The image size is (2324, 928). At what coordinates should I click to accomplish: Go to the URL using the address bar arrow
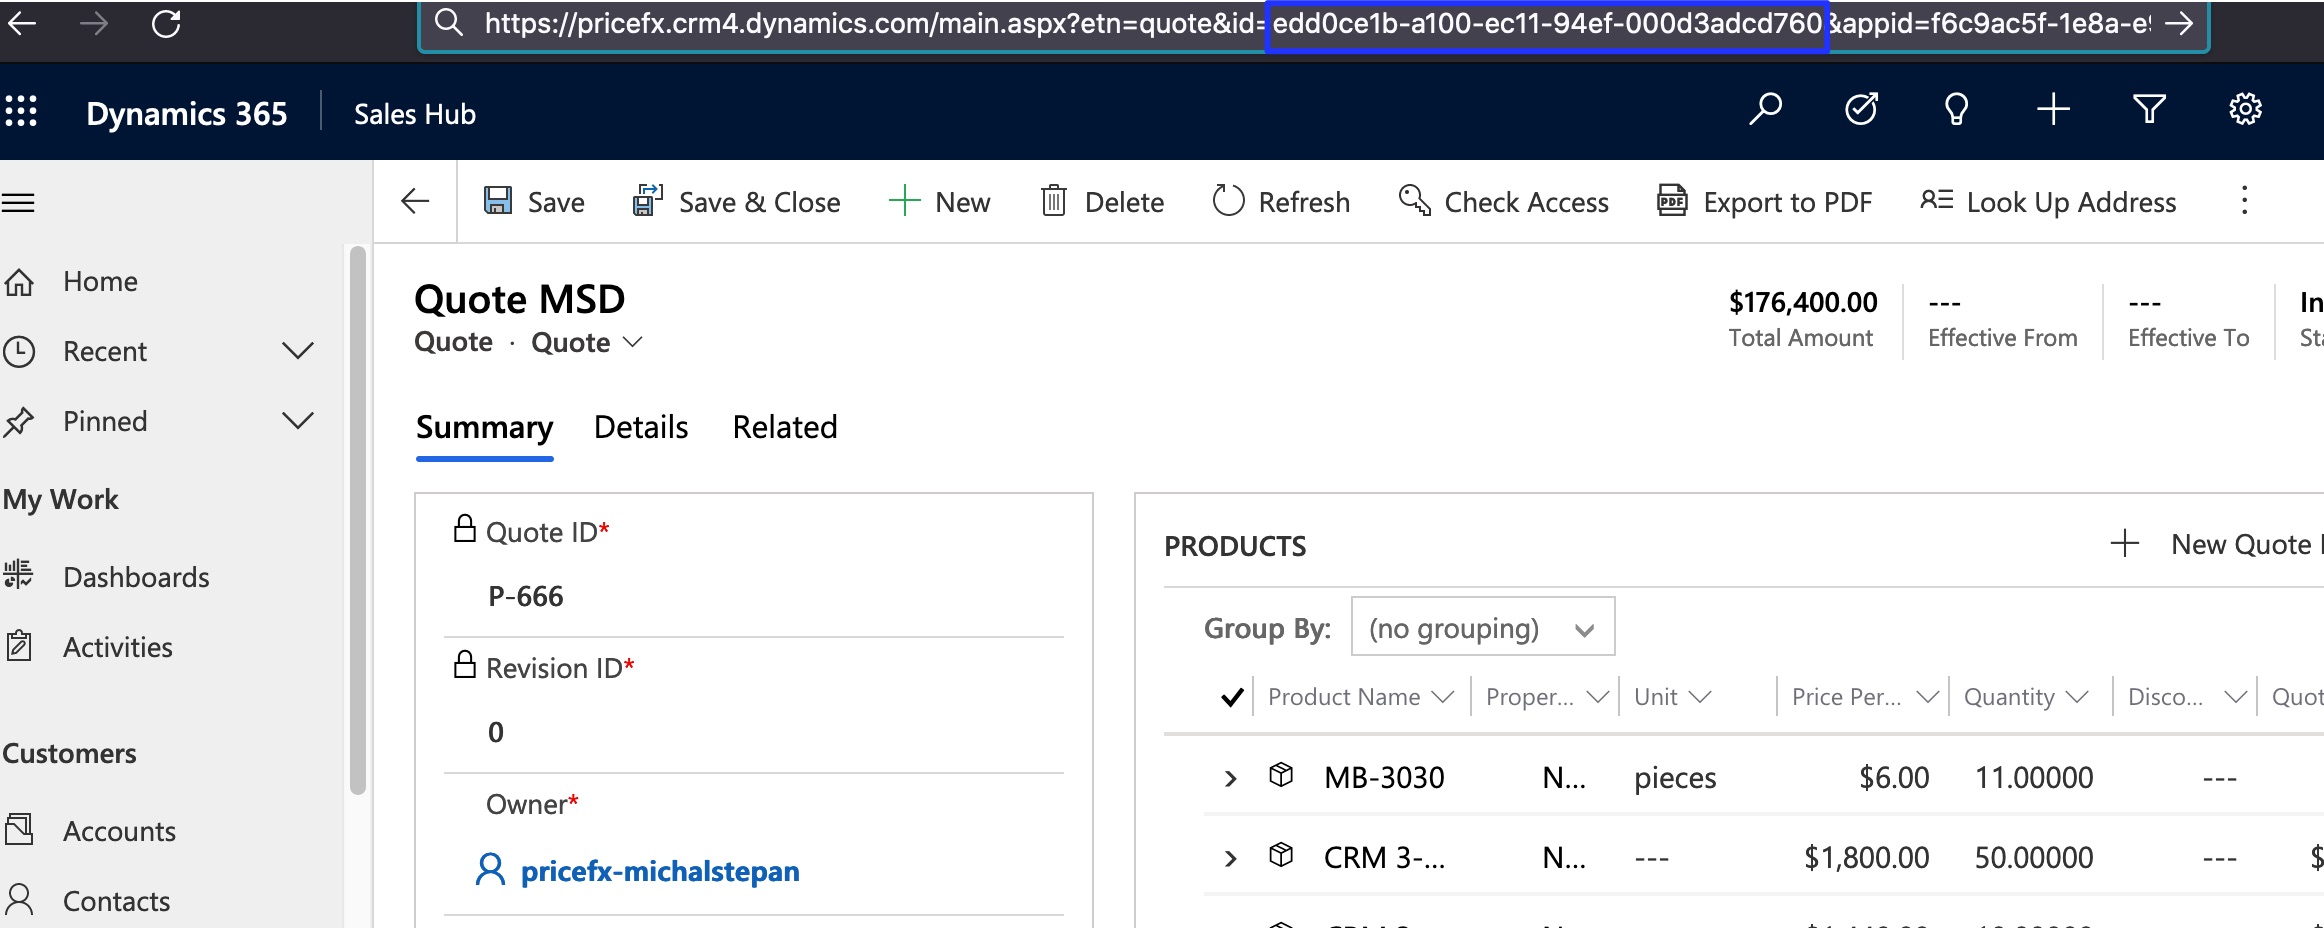(2178, 24)
